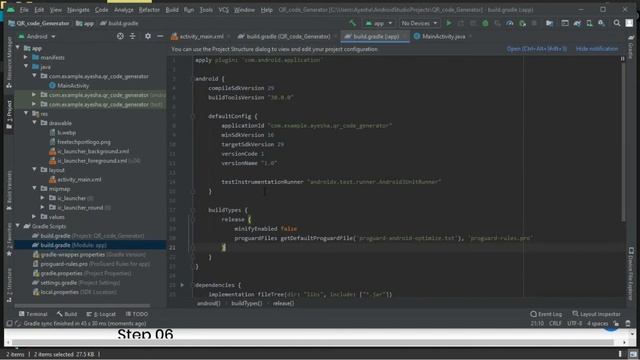Viewport: 640px width, 360px height.
Task: Click the editor vertical scrollbar
Action: click(x=623, y=139)
